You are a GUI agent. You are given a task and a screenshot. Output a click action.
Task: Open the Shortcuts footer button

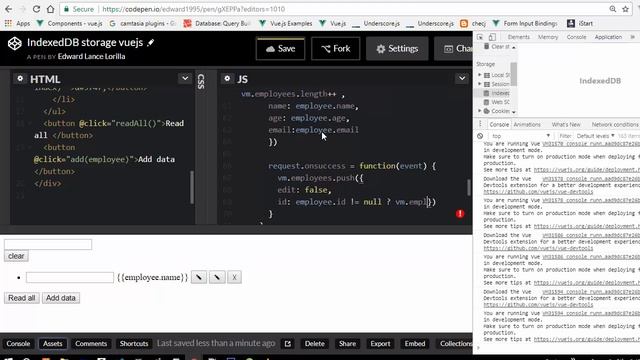click(x=133, y=344)
